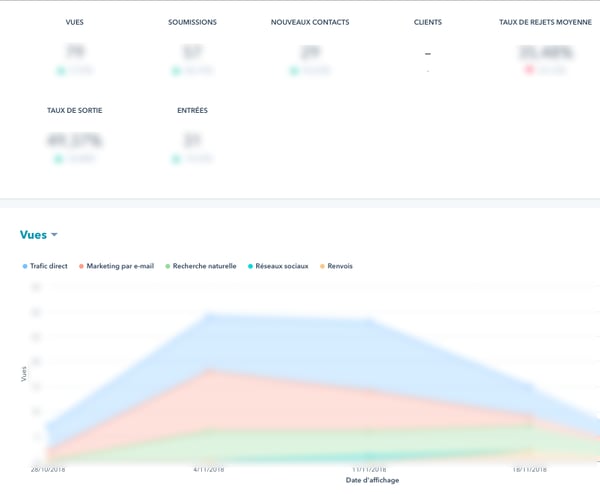
Task: Click the red Marketing par e-mail chart area
Action: [x=268, y=406]
